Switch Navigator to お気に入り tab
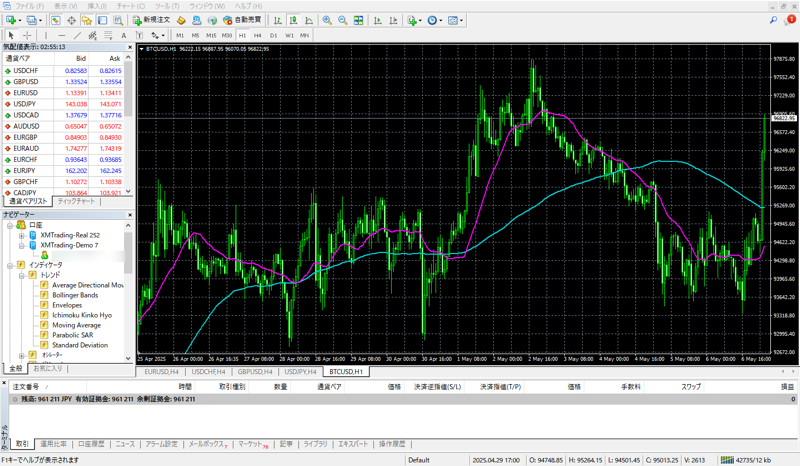The image size is (800, 466). click(x=47, y=368)
